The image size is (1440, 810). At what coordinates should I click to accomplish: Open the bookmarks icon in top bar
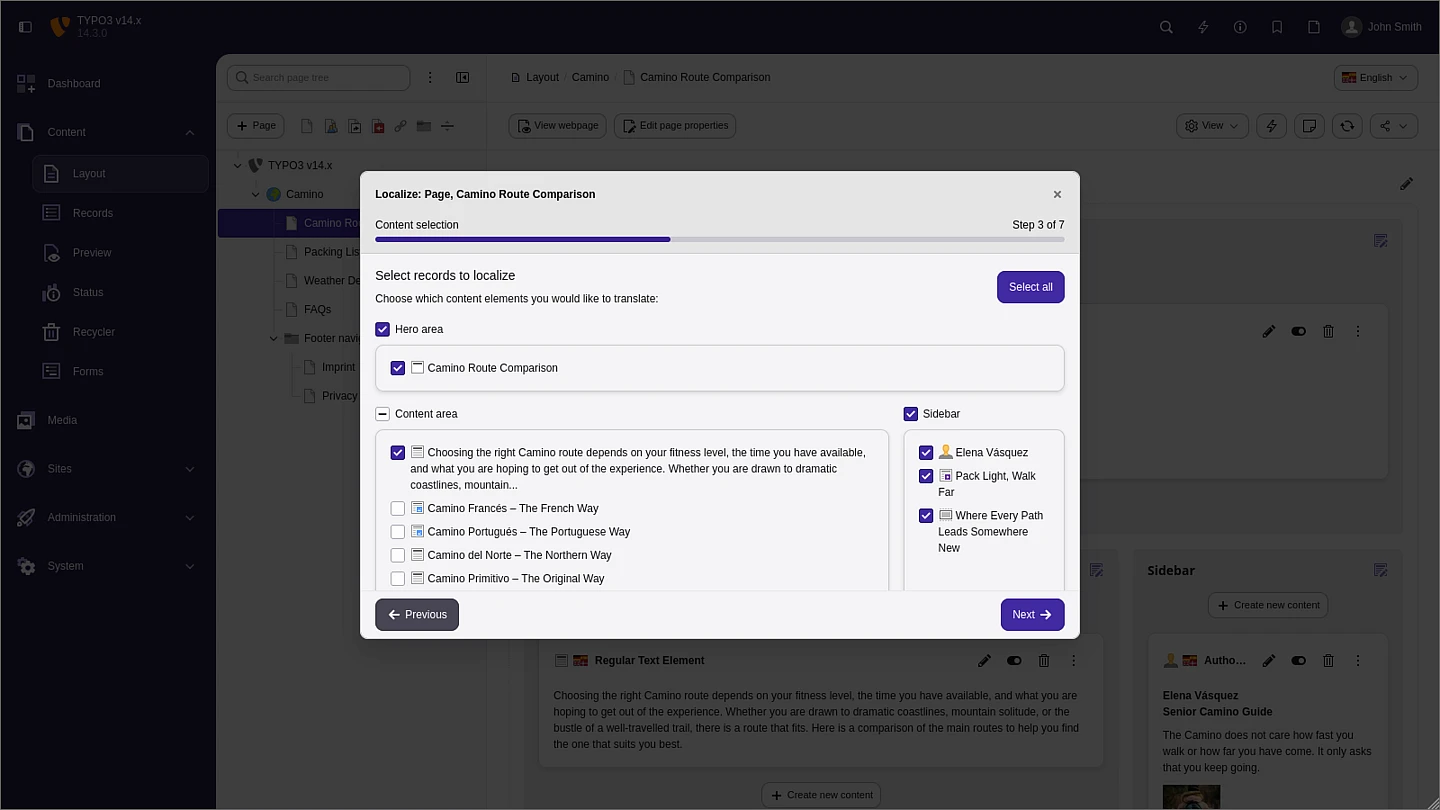[x=1277, y=27]
